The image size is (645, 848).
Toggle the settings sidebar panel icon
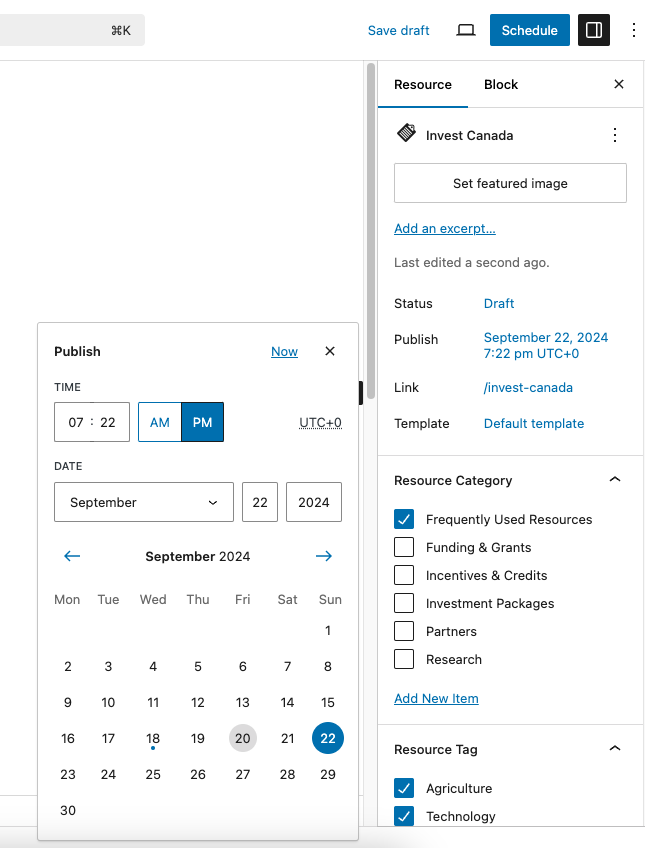[x=594, y=30]
